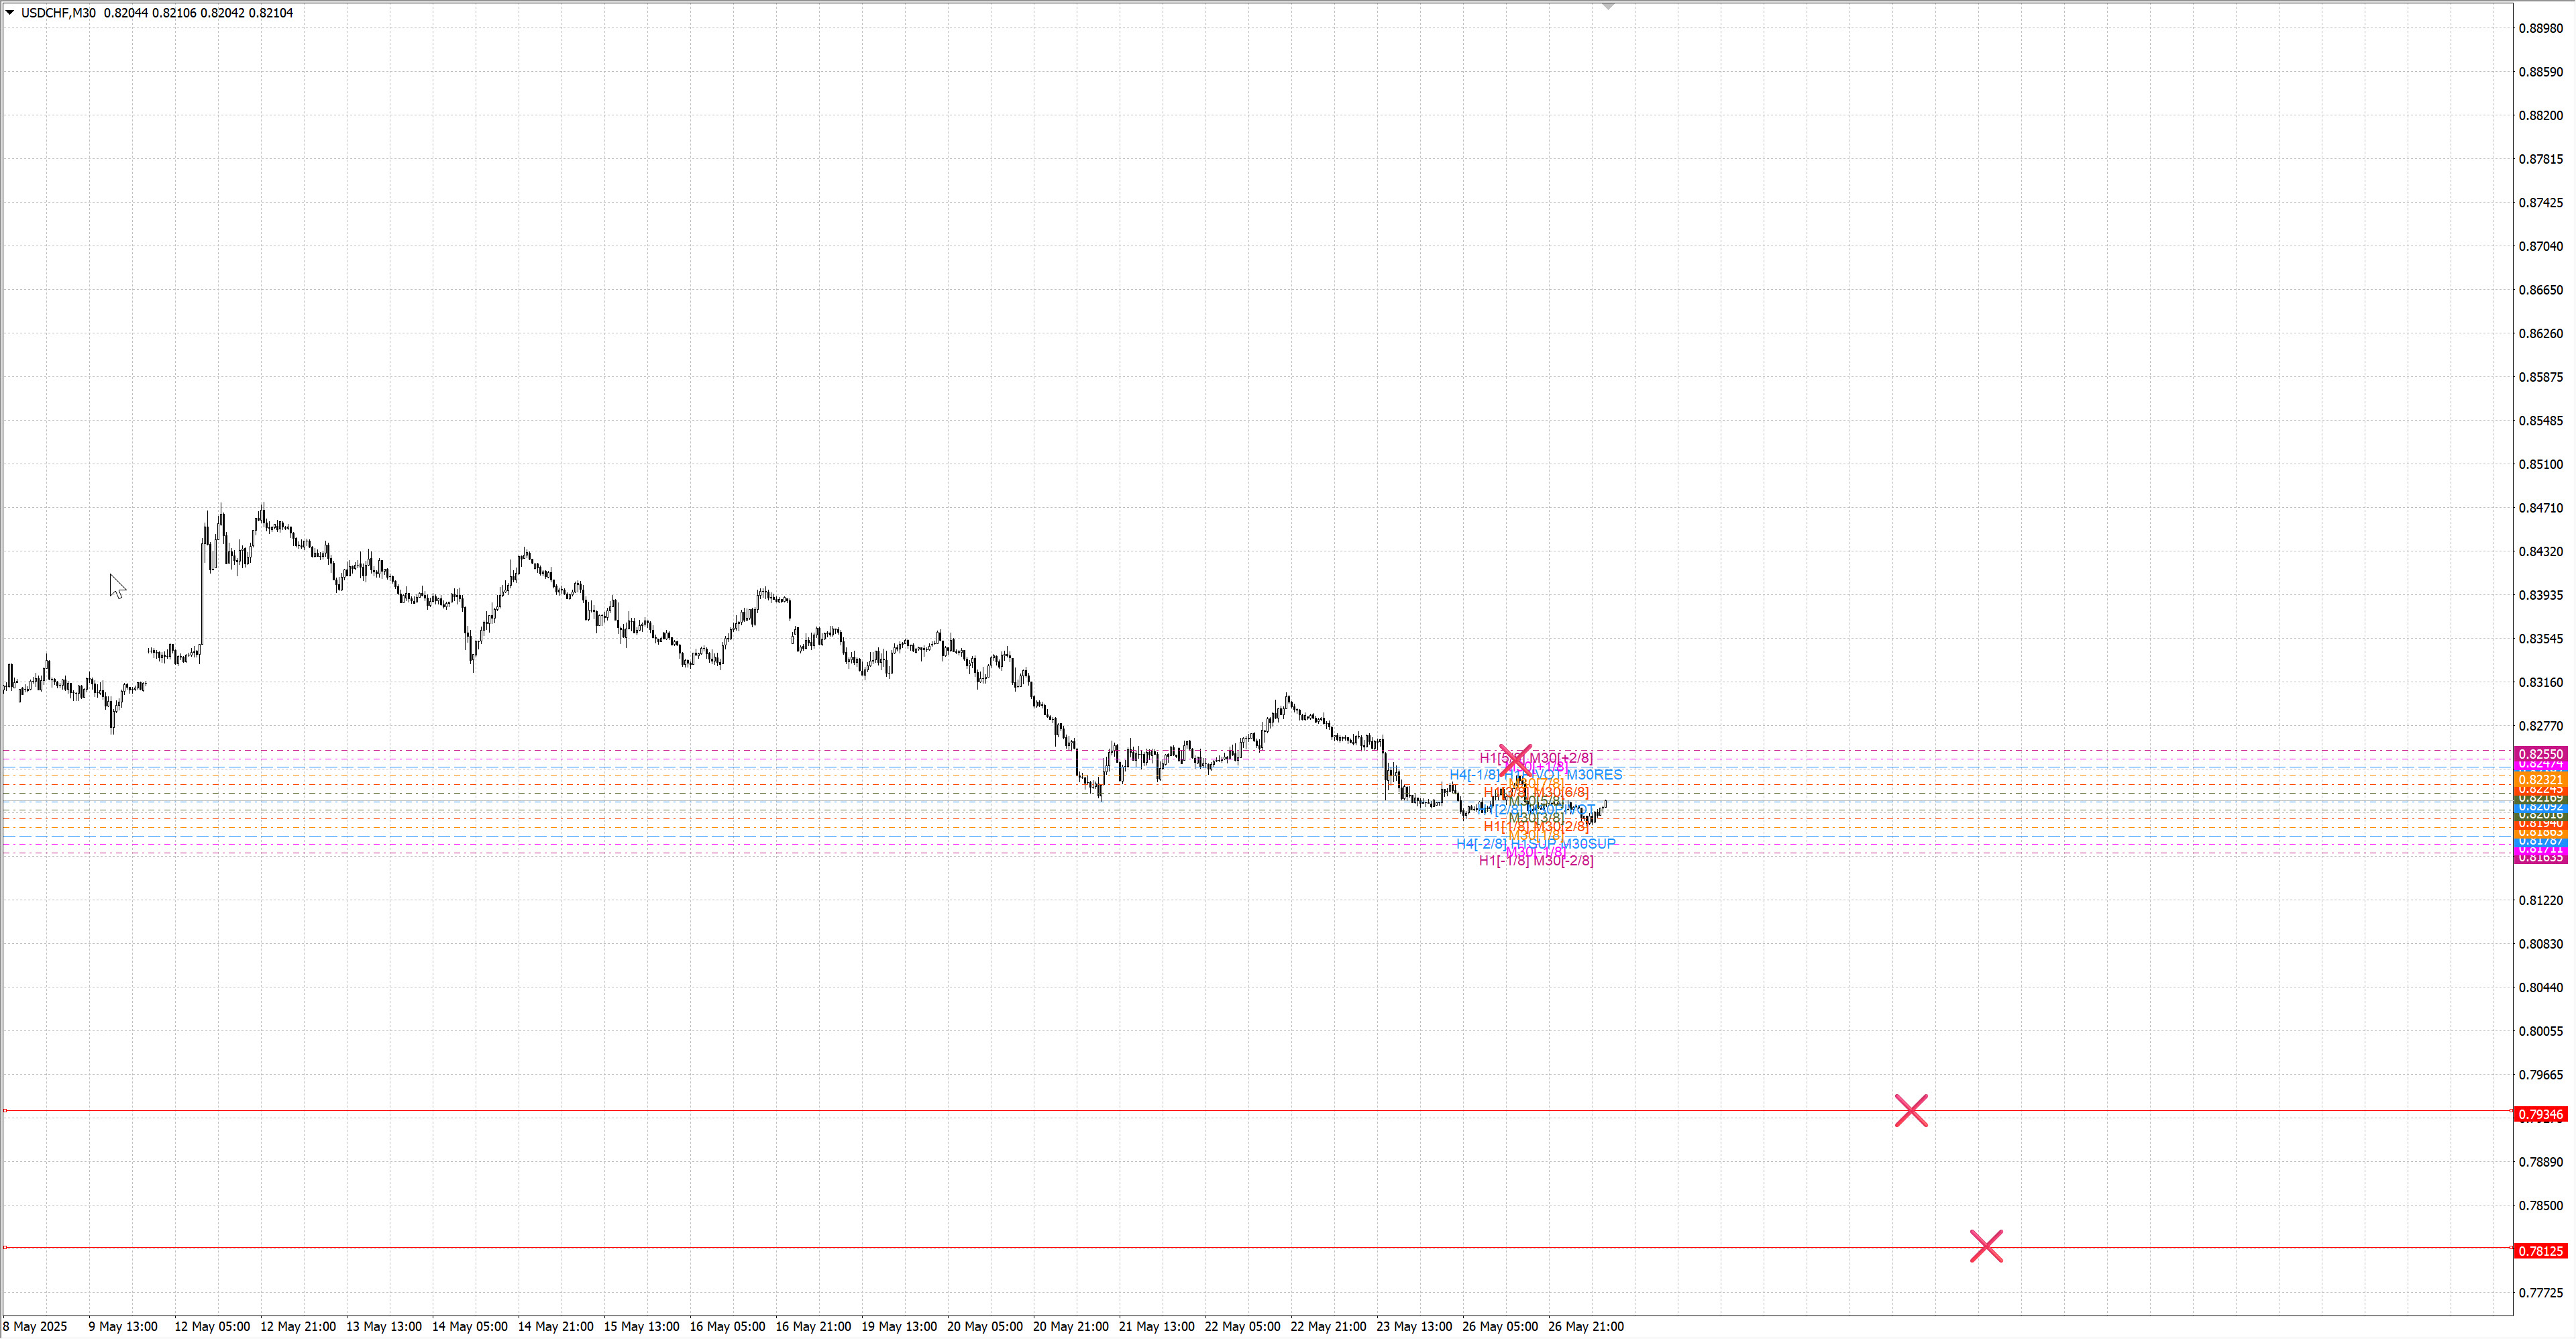Viewport: 2576px width, 1339px height.
Task: Click the gray chart shift triangle at the top edge
Action: pos(1608,6)
